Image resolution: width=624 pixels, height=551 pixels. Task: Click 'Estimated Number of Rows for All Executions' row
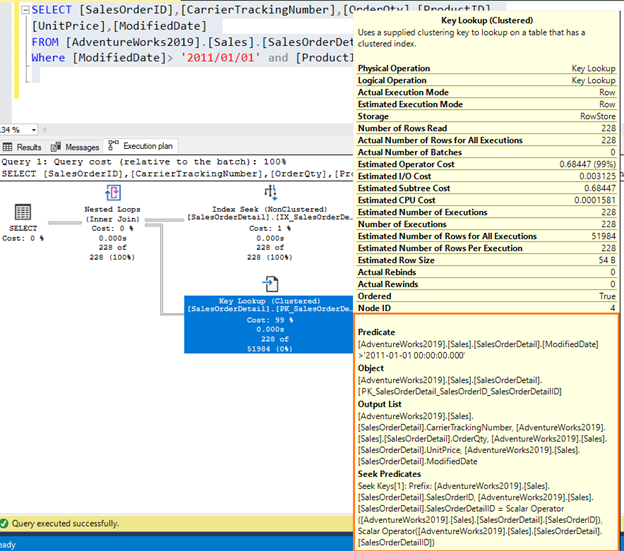coord(486,236)
